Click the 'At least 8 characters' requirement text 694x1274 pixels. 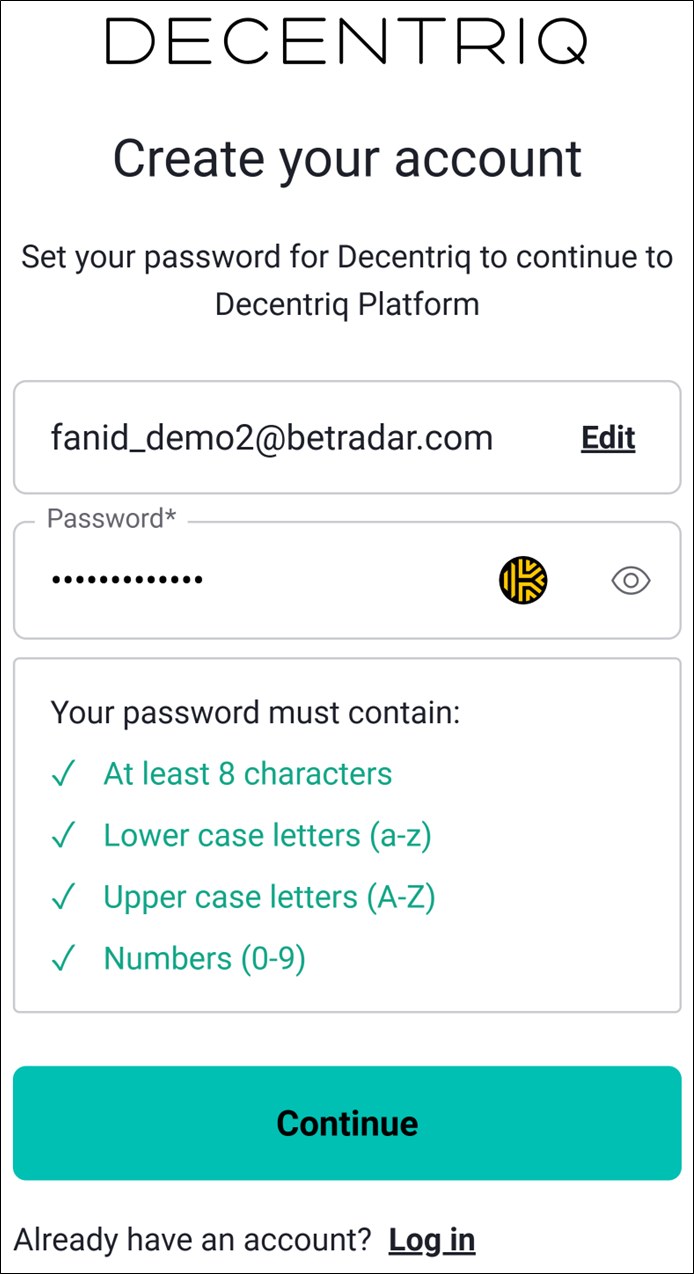[x=247, y=774]
